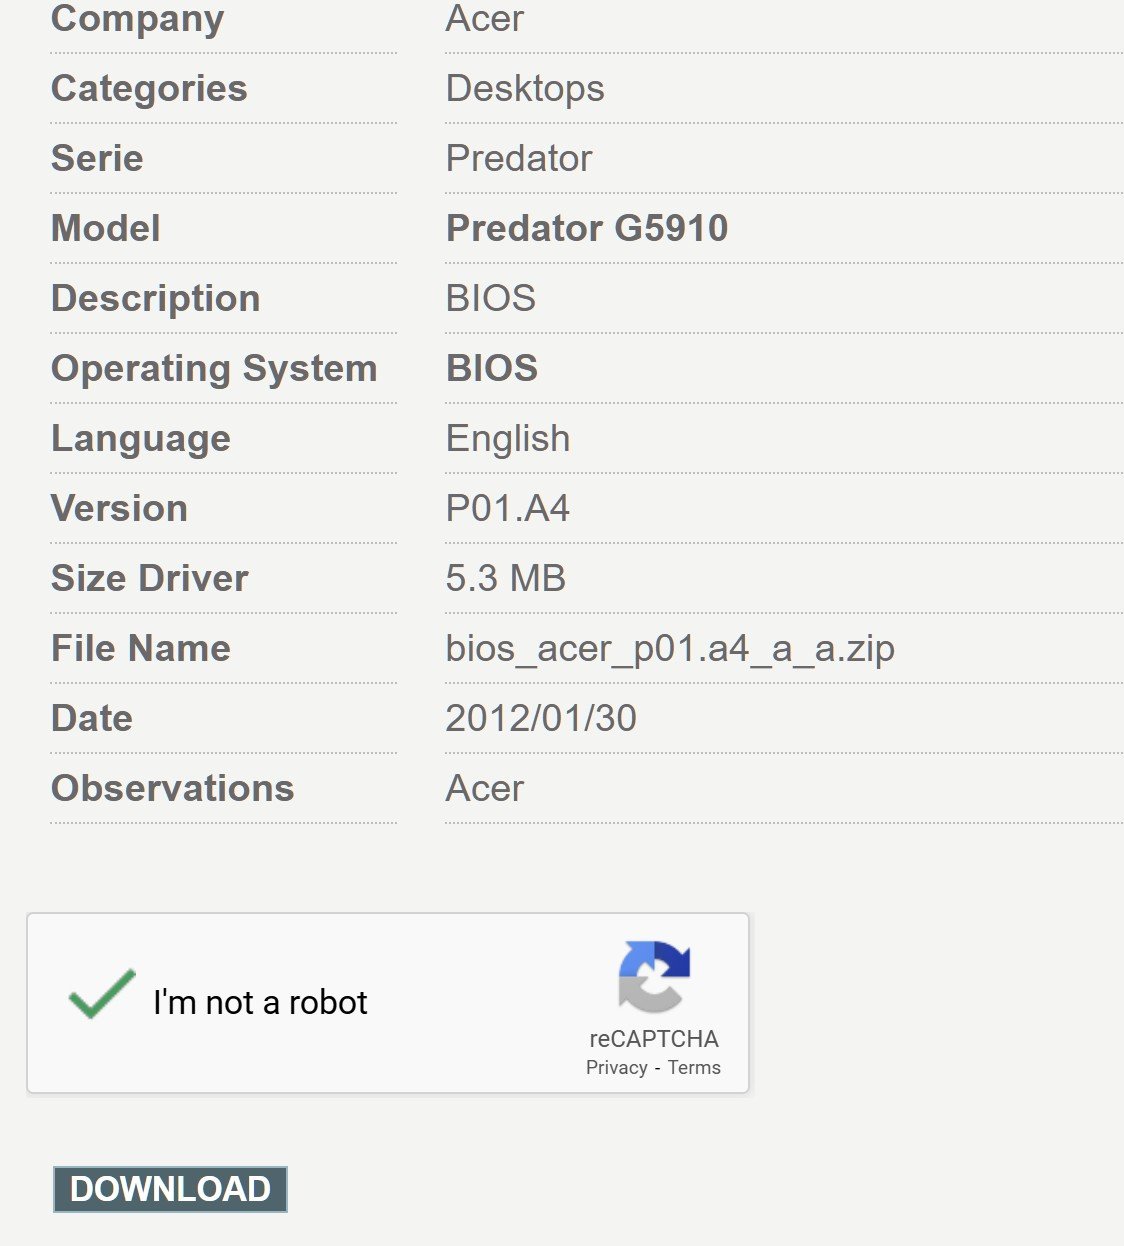
Task: Click the reCAPTCHA logo icon
Action: (x=654, y=976)
